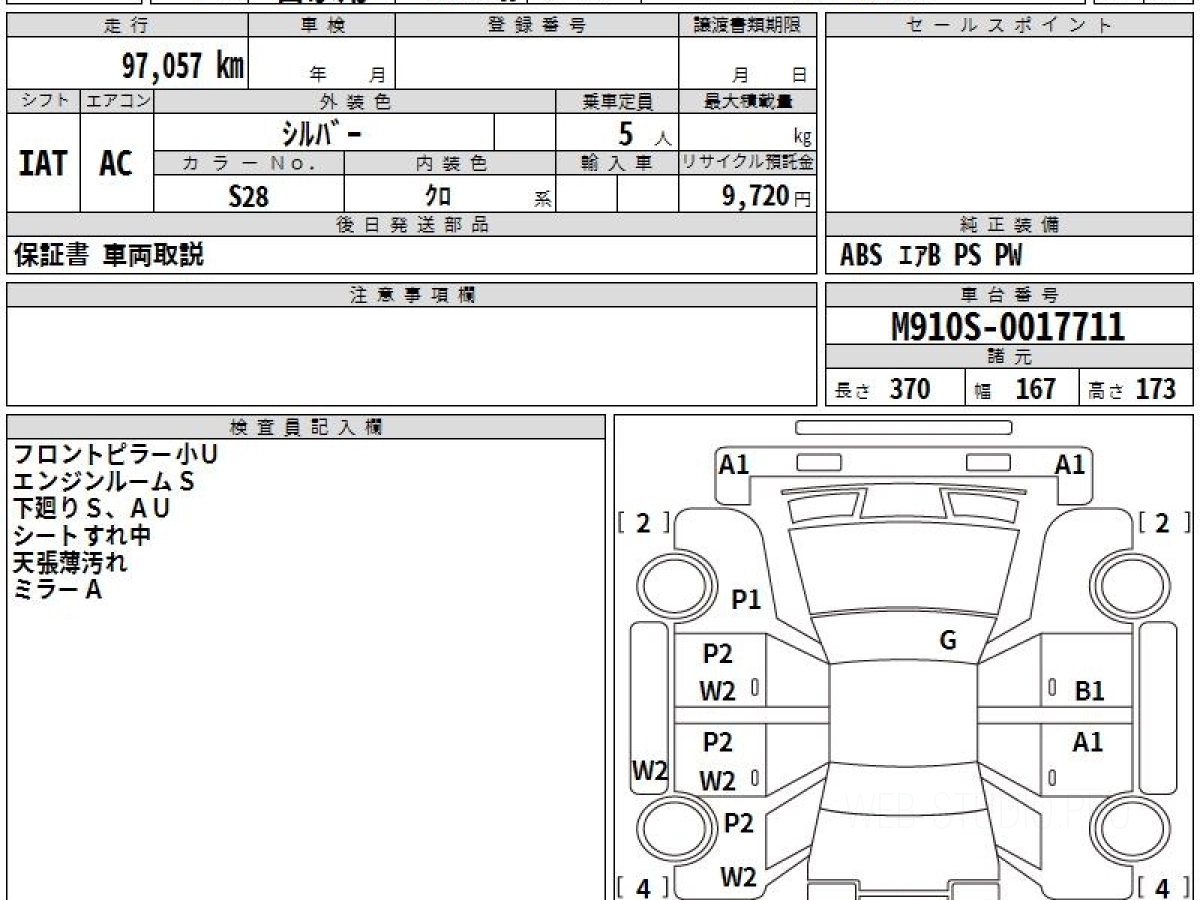This screenshot has width=1200, height=900.
Task: Click the エアコン label
Action: pos(117,101)
